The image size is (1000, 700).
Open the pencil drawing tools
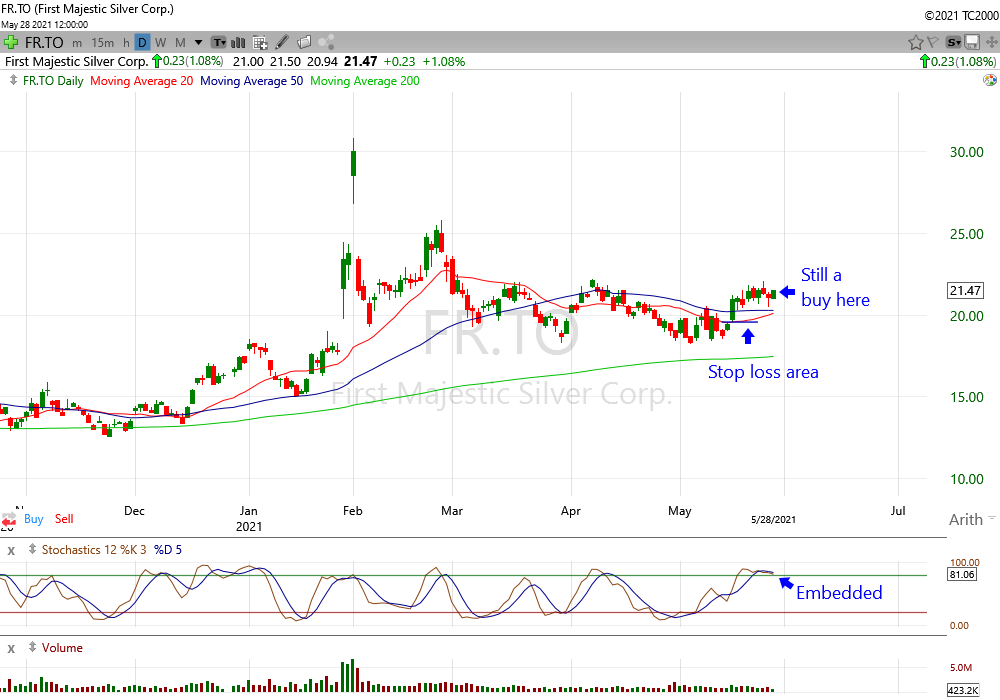tap(282, 43)
